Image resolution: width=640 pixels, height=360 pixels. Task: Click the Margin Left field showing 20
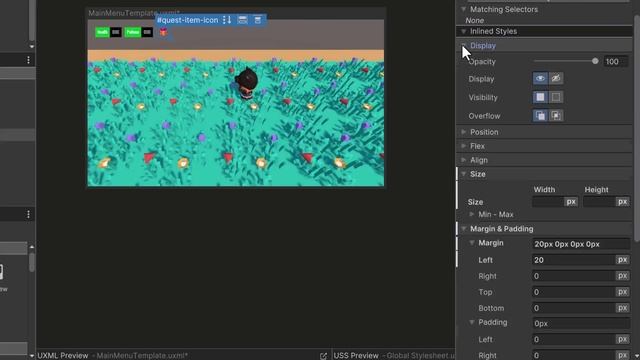pos(573,260)
